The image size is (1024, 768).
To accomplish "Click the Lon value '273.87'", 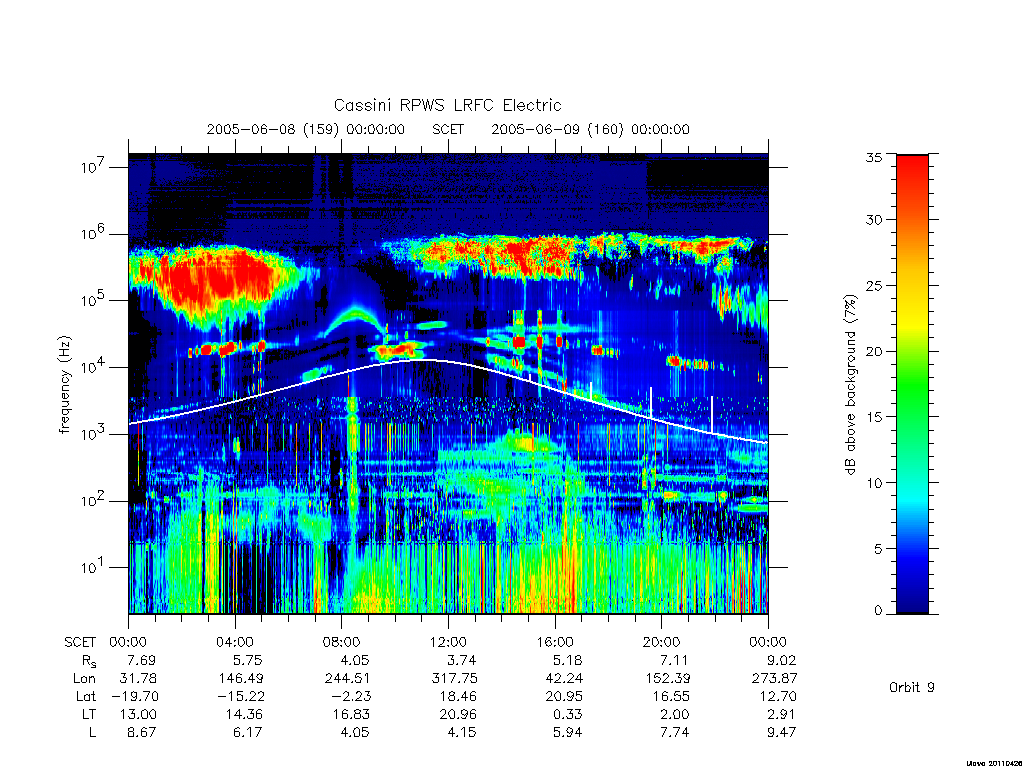I will 774,679.
